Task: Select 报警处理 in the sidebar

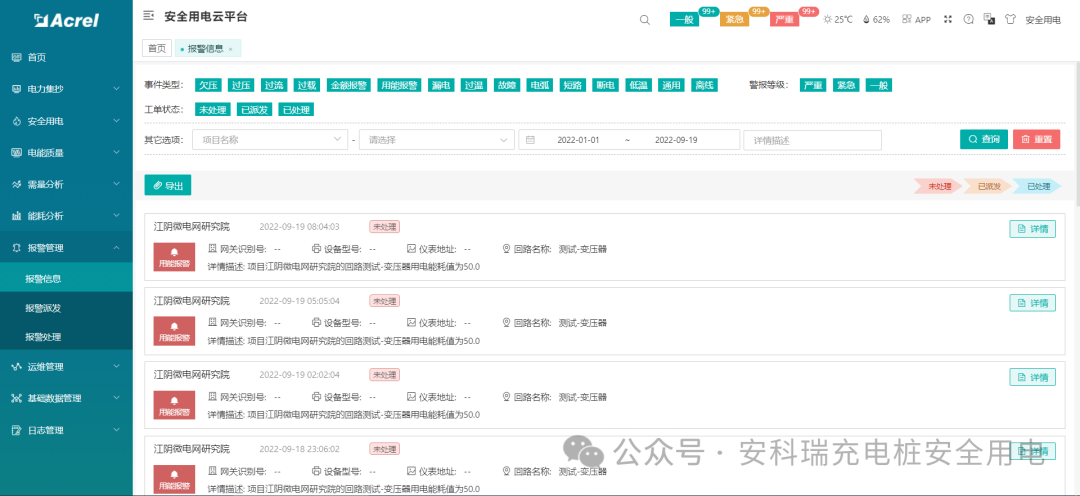Action: point(66,337)
